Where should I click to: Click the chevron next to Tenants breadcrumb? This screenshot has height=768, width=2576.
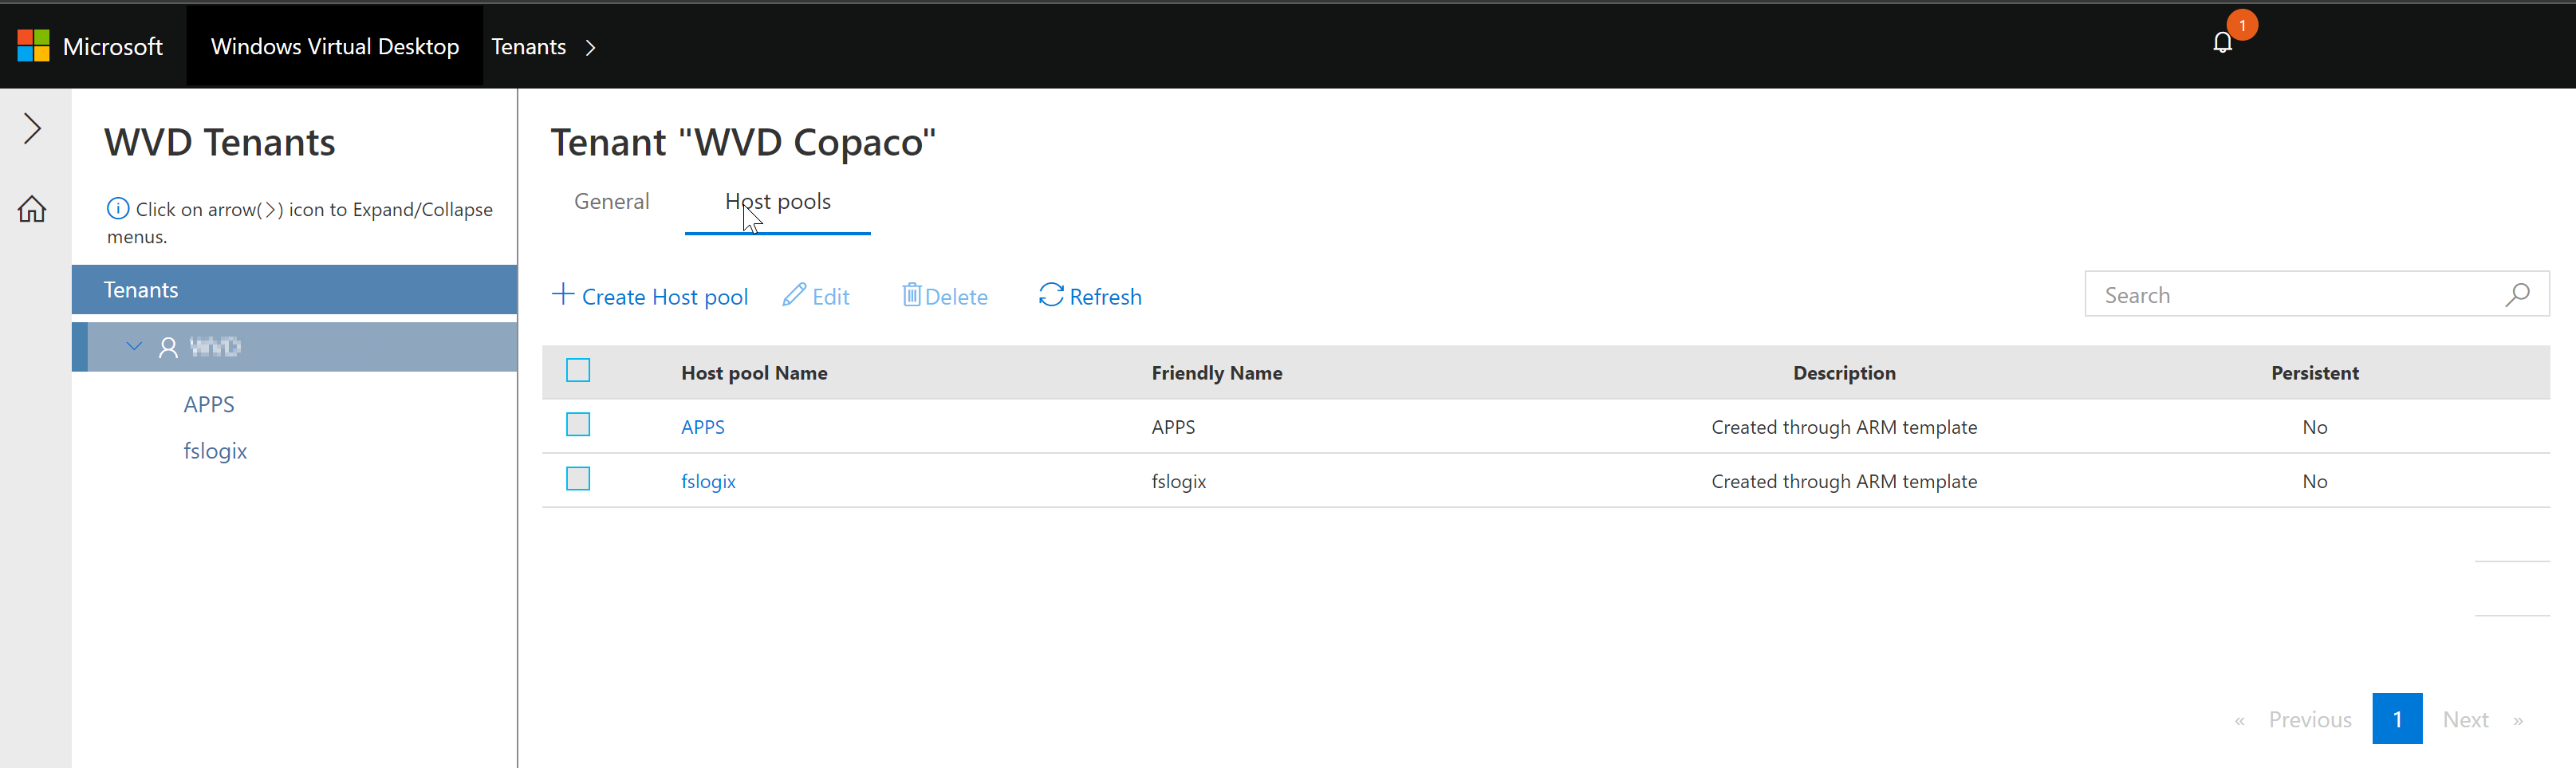[x=590, y=47]
